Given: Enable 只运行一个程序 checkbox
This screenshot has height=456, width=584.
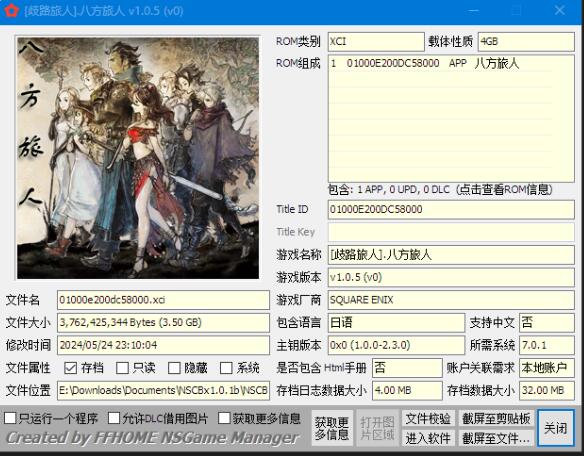Looking at the screenshot, I should tap(10, 418).
